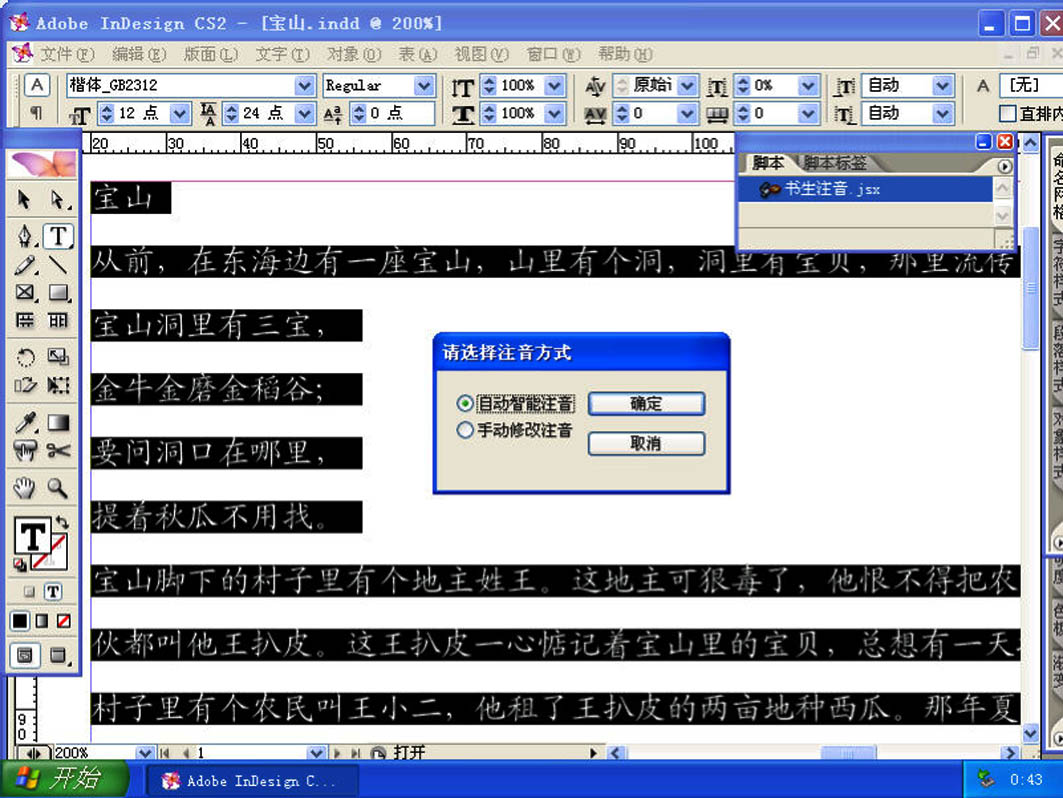Viewport: 1063px width, 798px height.
Task: Select the Rotate tool
Action: (25, 357)
